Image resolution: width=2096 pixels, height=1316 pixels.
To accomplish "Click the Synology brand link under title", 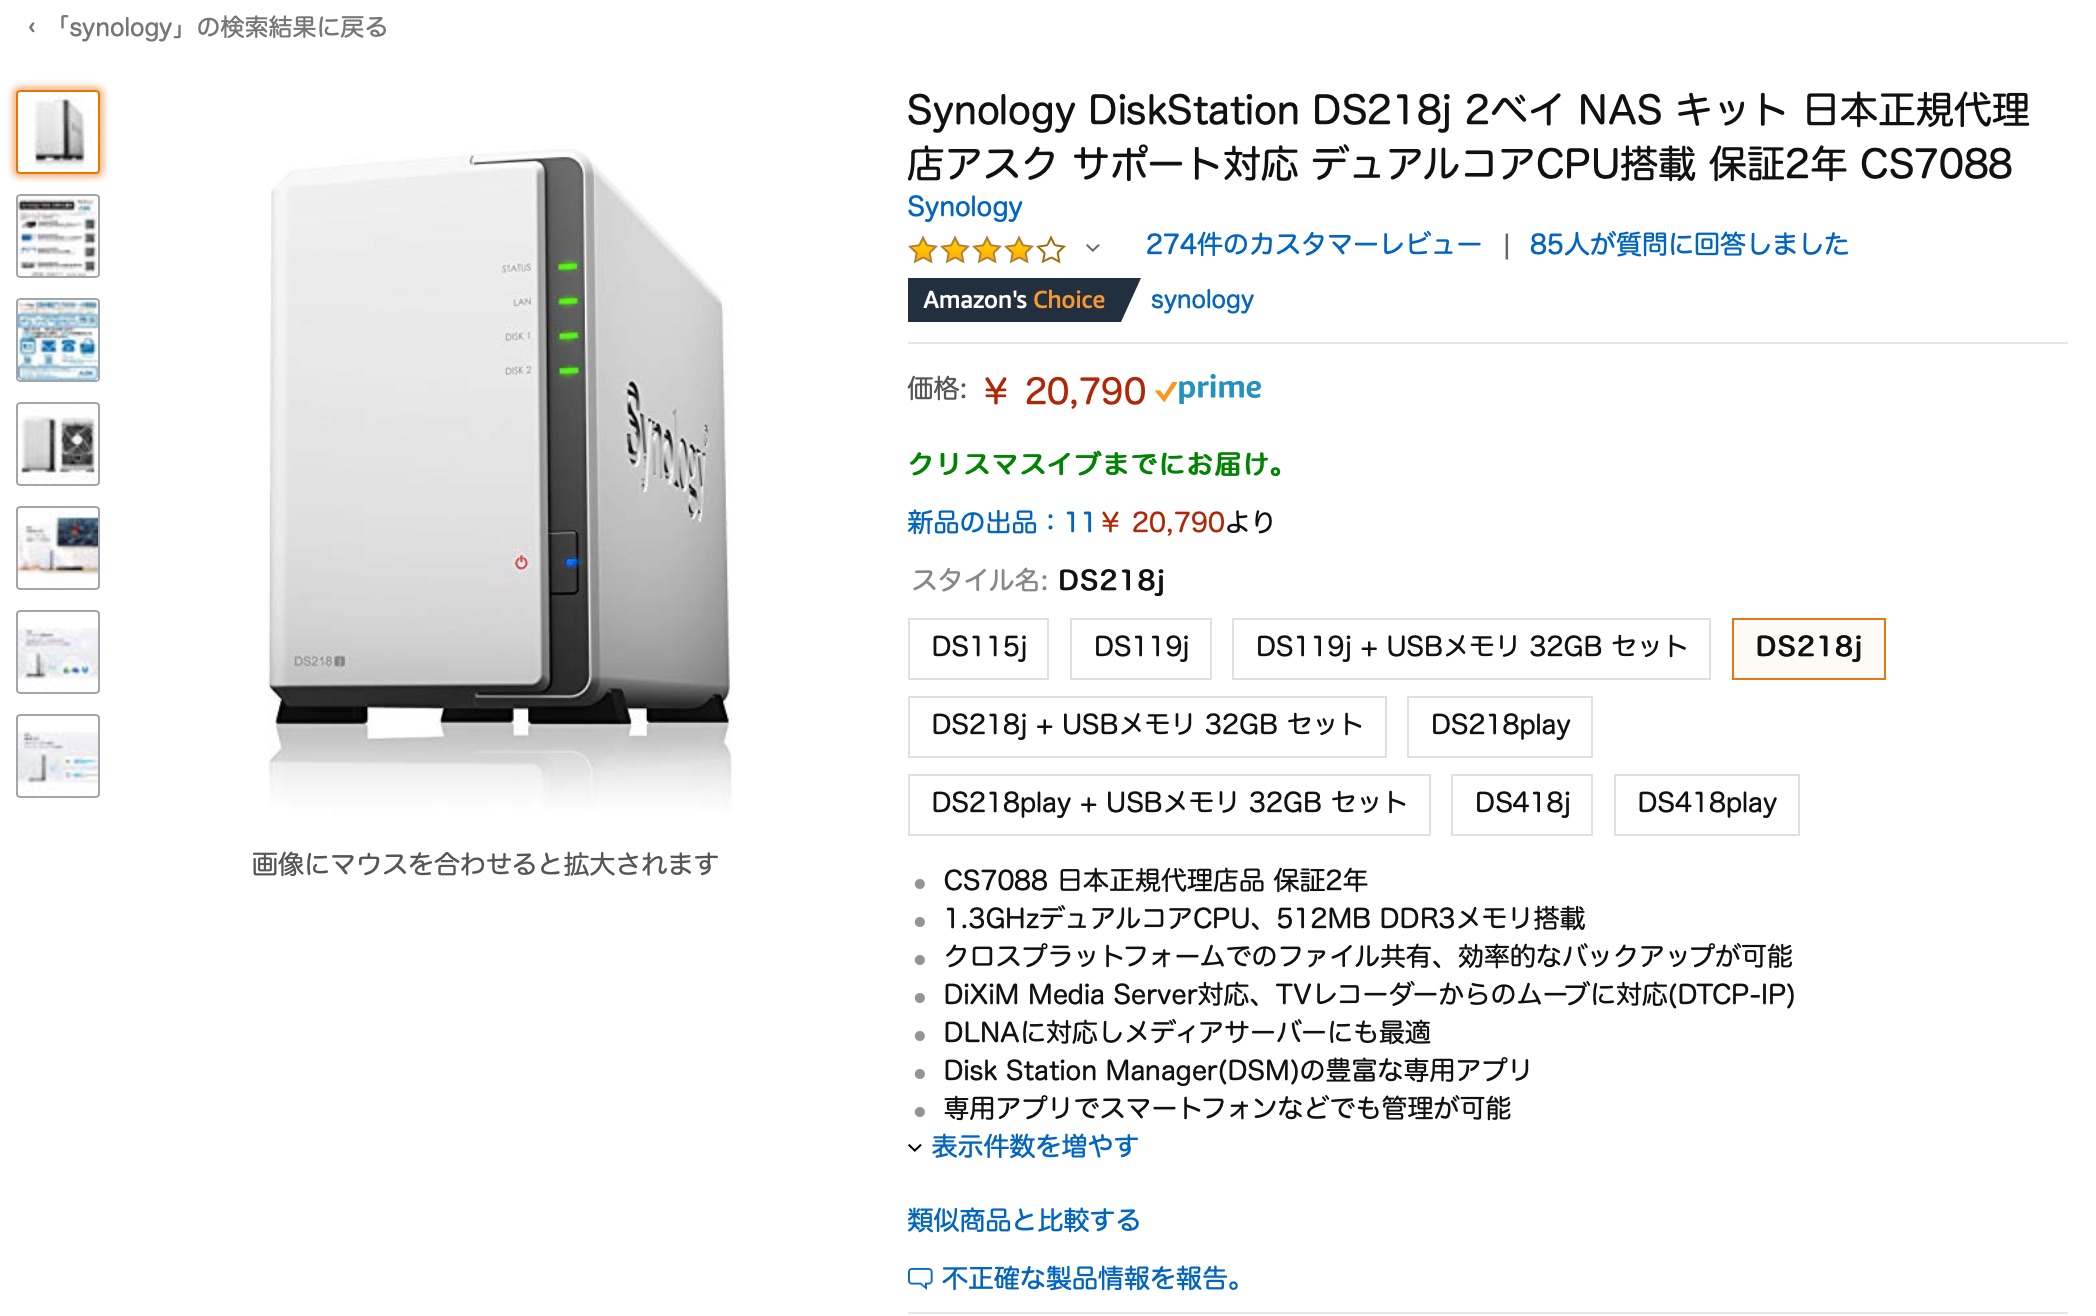I will 964,207.
